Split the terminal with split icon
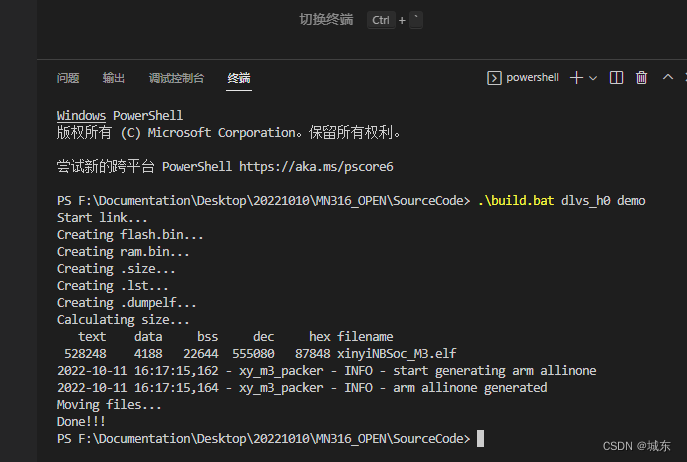The width and height of the screenshot is (687, 462). click(x=616, y=78)
